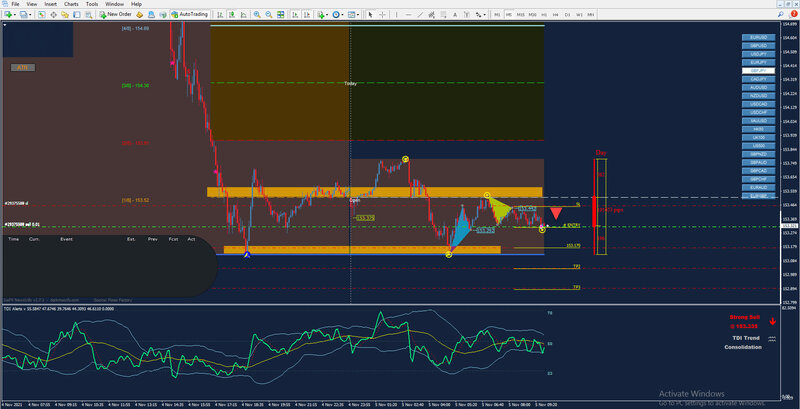800x409 pixels.
Task: Select the EURUSD symbol button
Action: [759, 37]
